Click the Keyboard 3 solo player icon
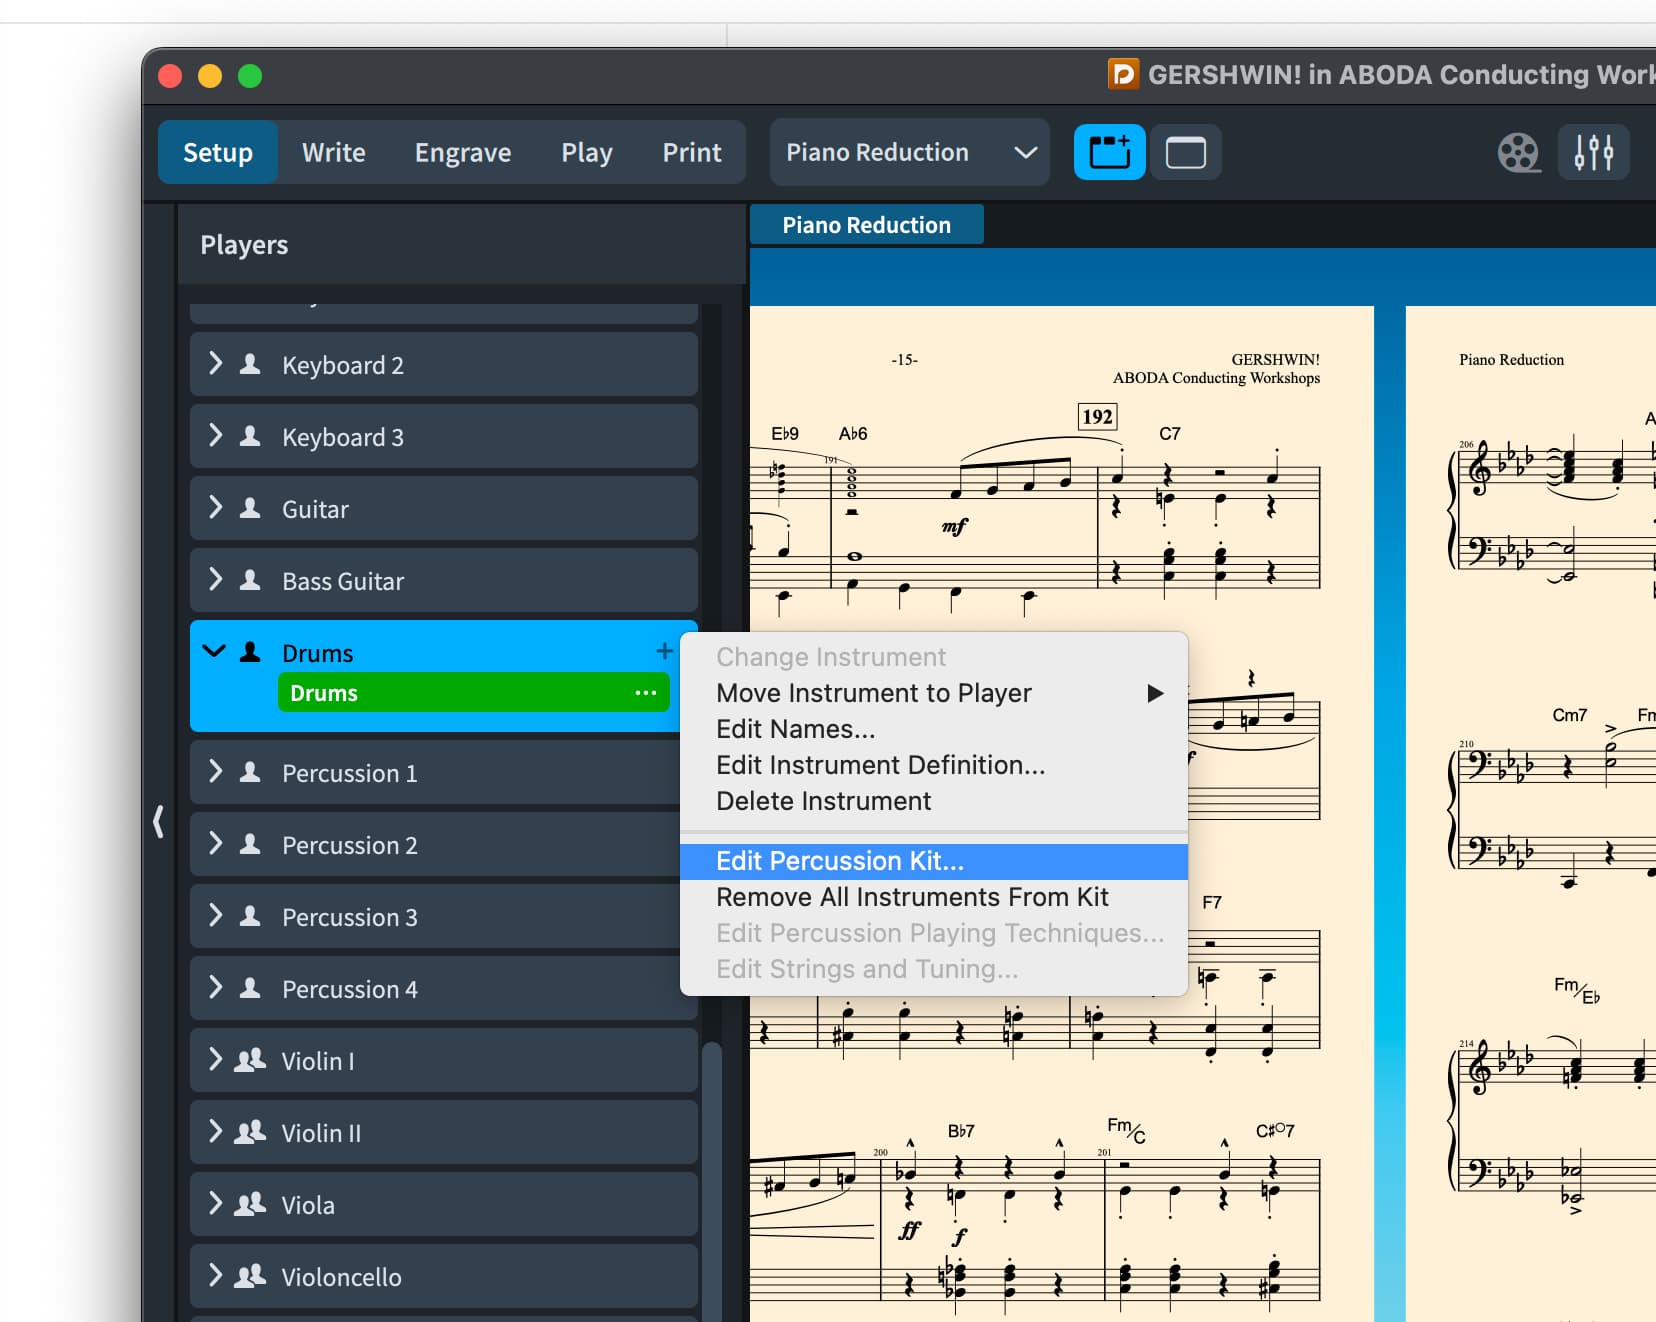Screen dimensions: 1656x1322 click(250, 436)
